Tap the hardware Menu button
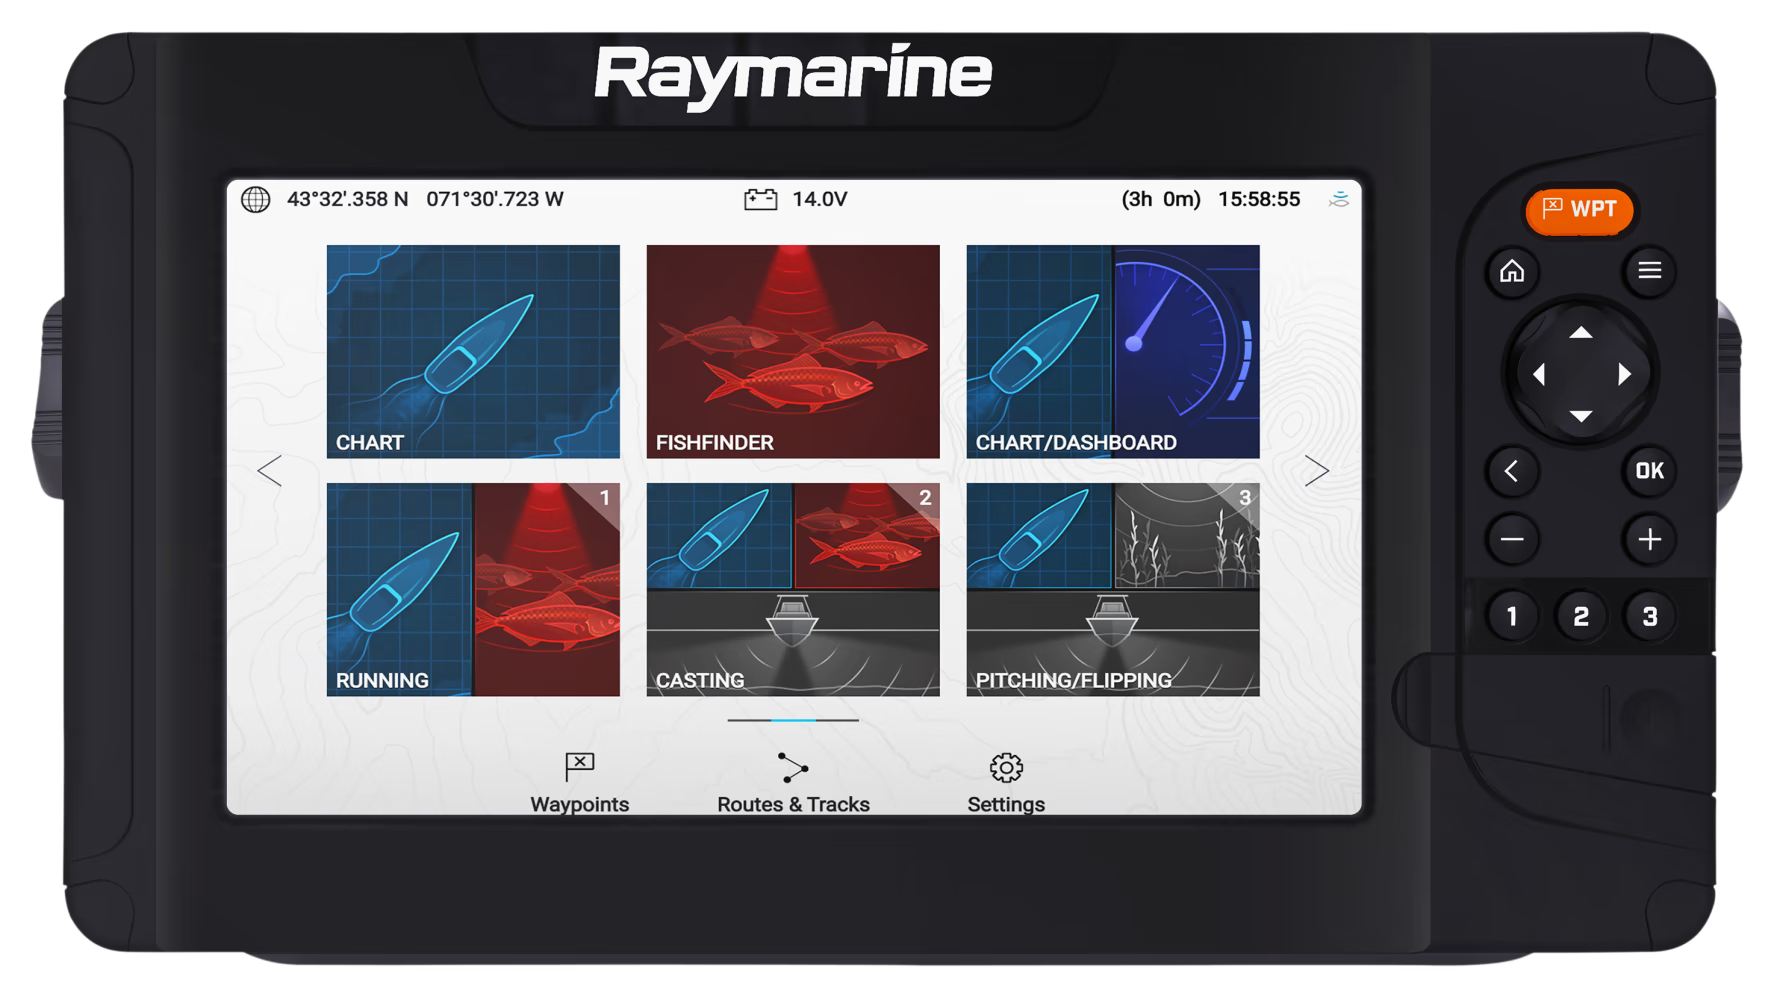This screenshot has height=997, width=1774. [1650, 271]
